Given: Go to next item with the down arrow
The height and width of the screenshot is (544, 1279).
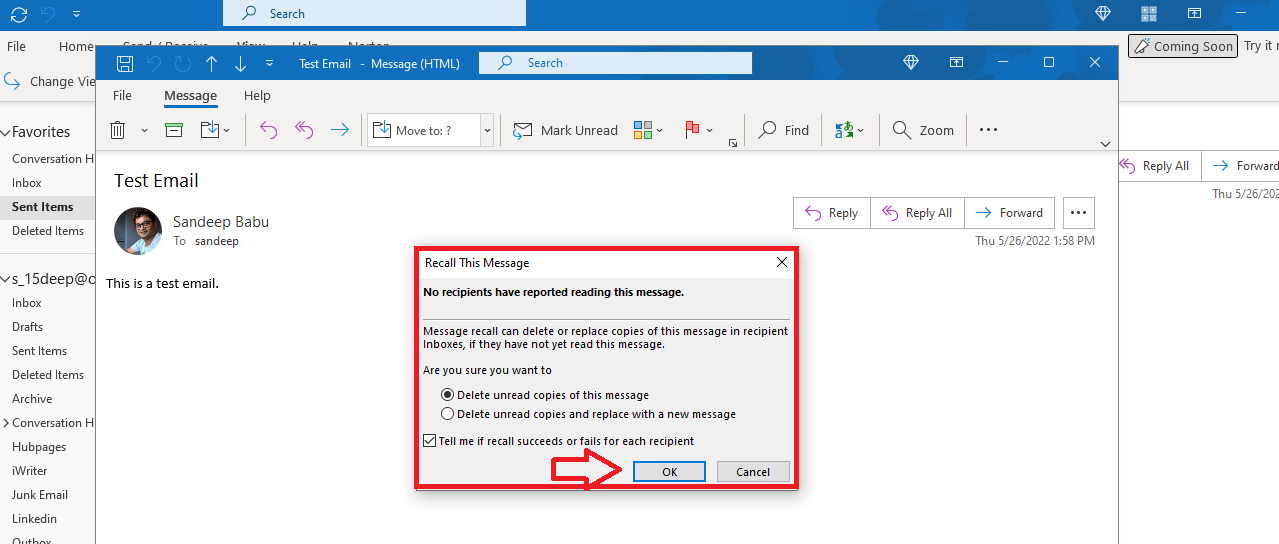Looking at the screenshot, I should pos(240,63).
